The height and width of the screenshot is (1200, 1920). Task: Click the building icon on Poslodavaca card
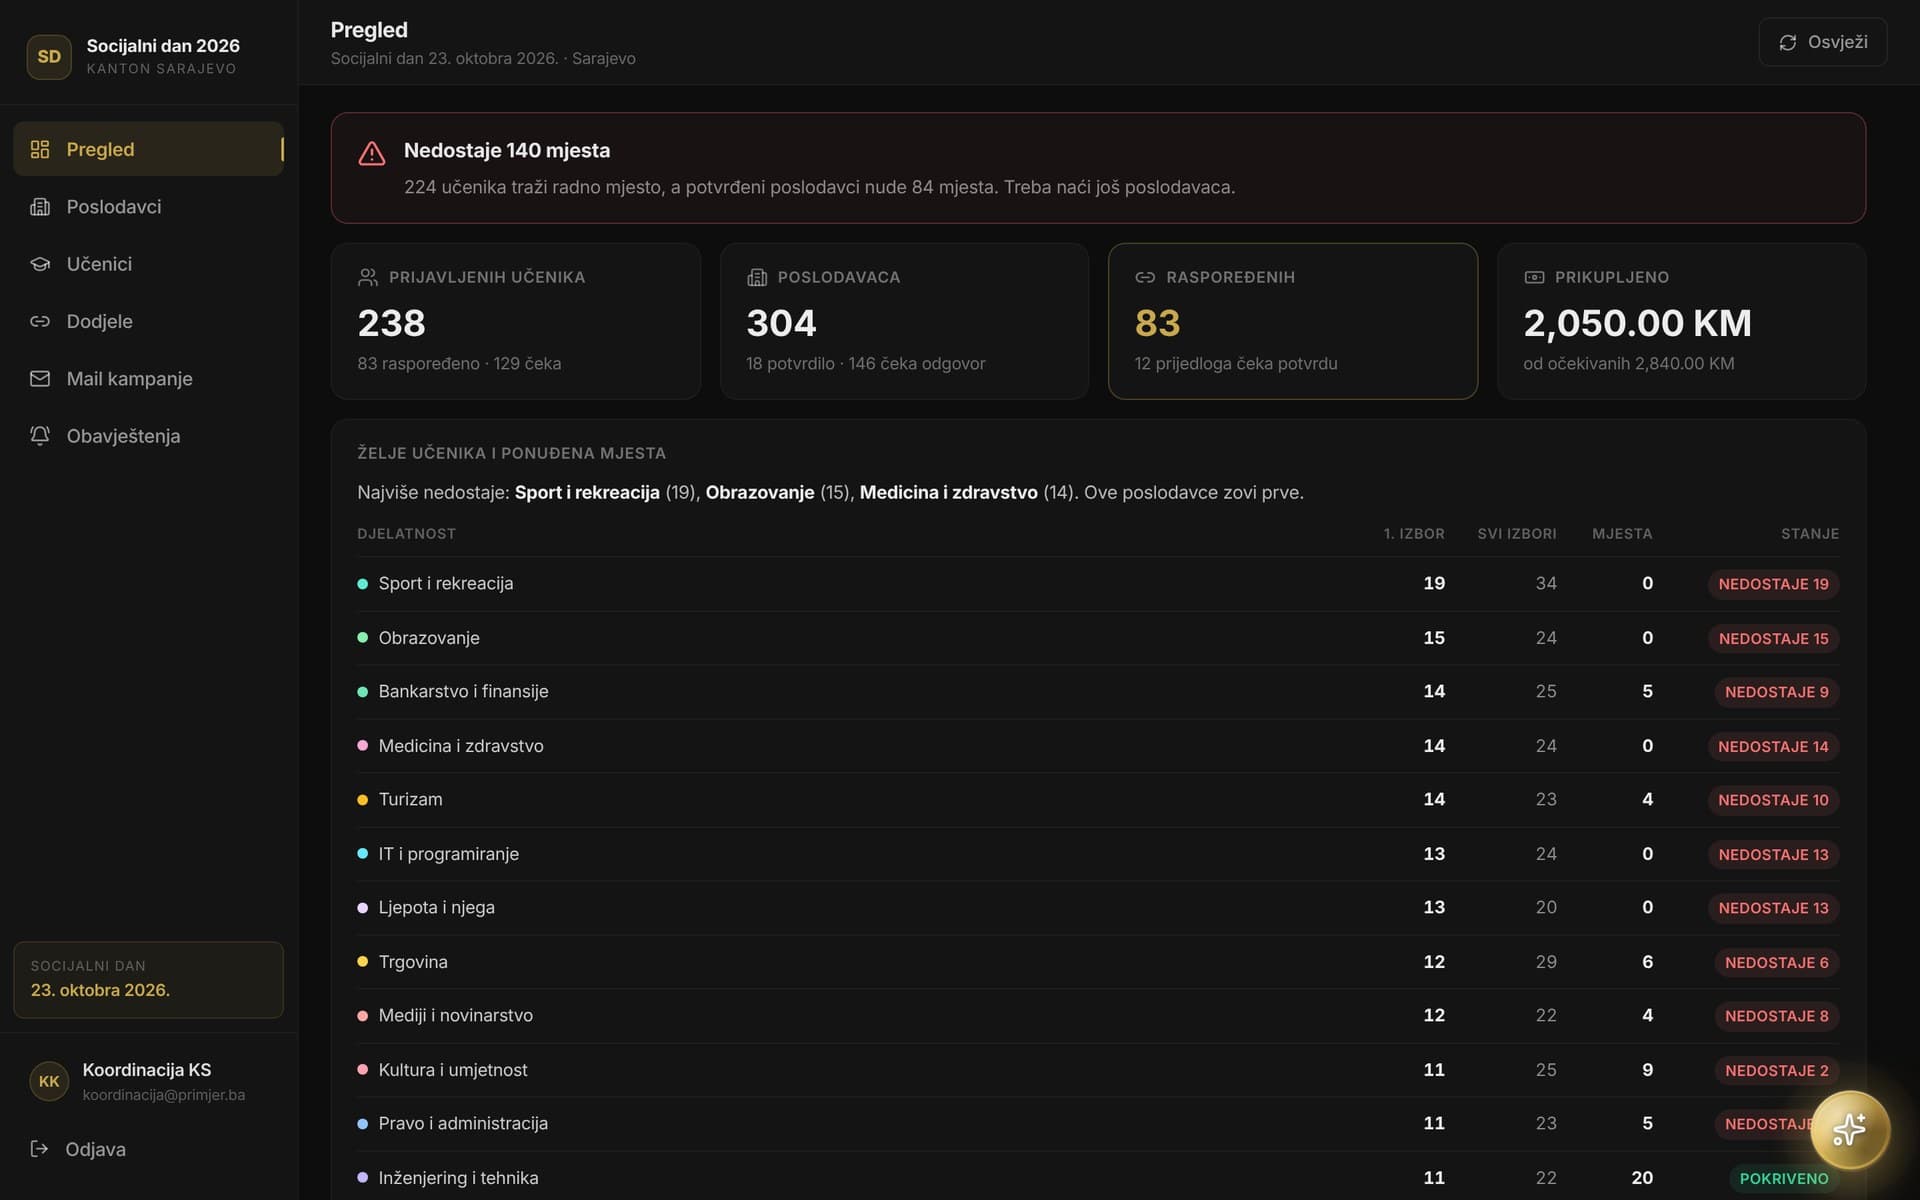click(x=756, y=277)
